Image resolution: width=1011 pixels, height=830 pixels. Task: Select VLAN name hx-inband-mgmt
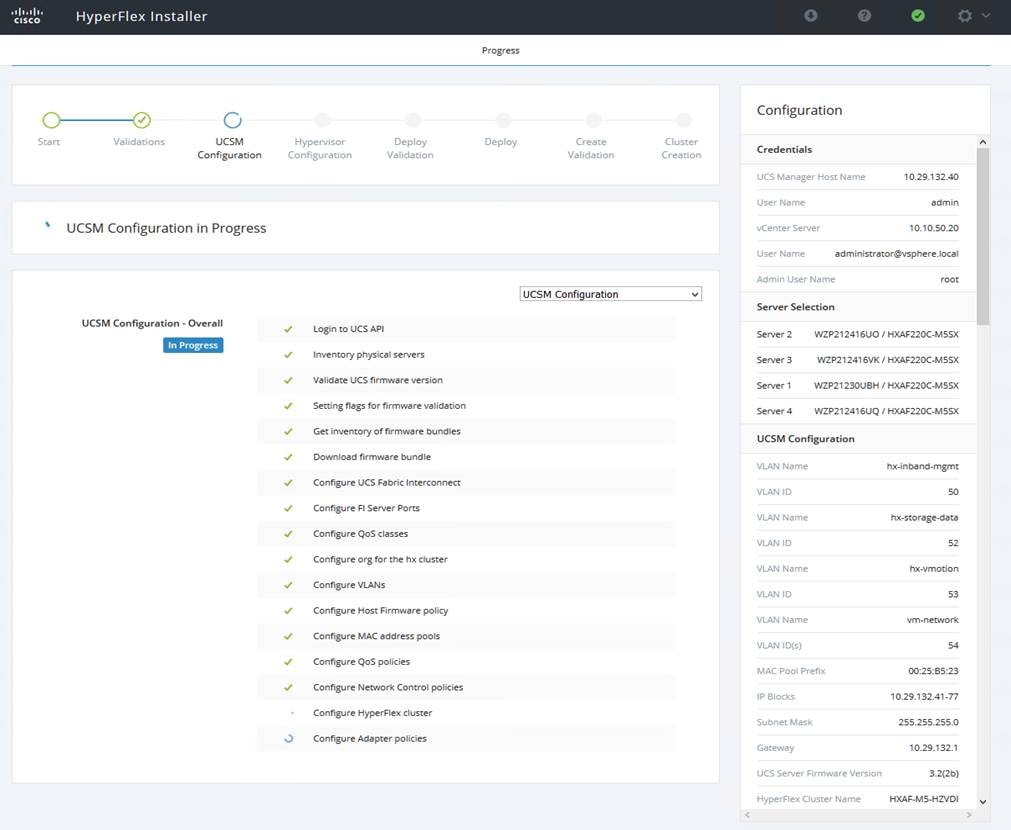coord(922,466)
